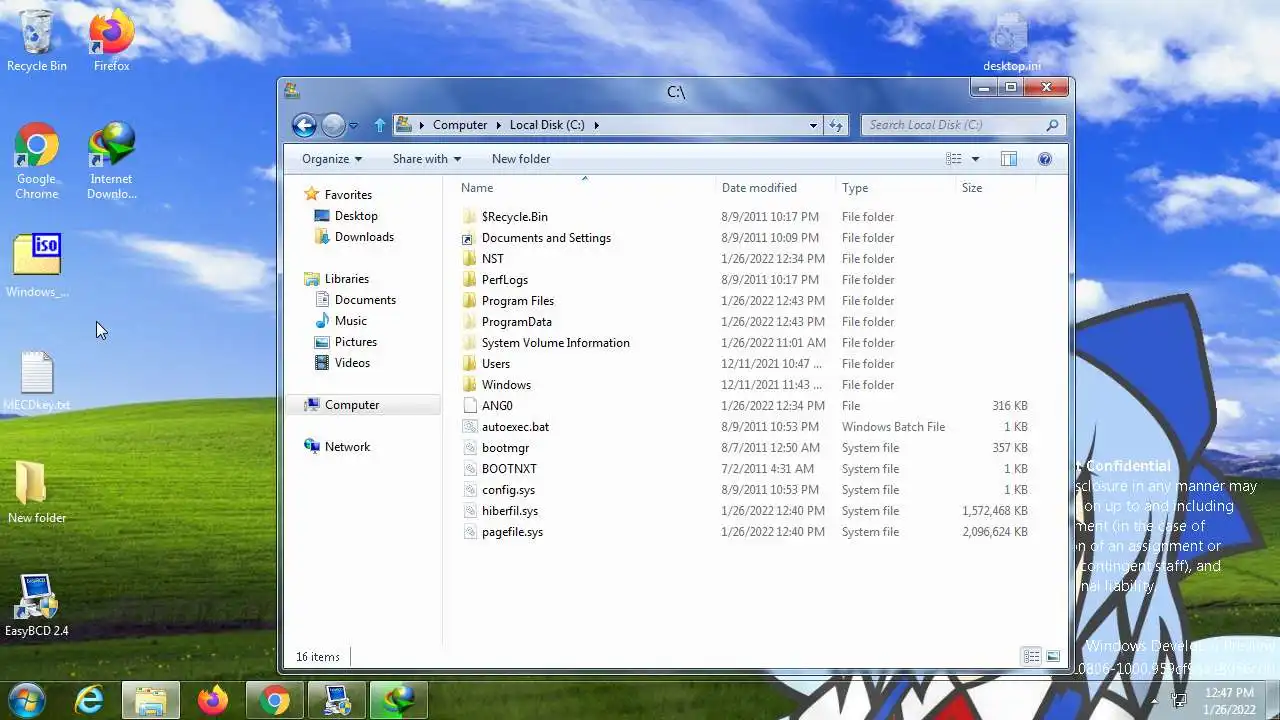
Task: Click the Forward navigation arrow in Explorer
Action: [x=333, y=125]
